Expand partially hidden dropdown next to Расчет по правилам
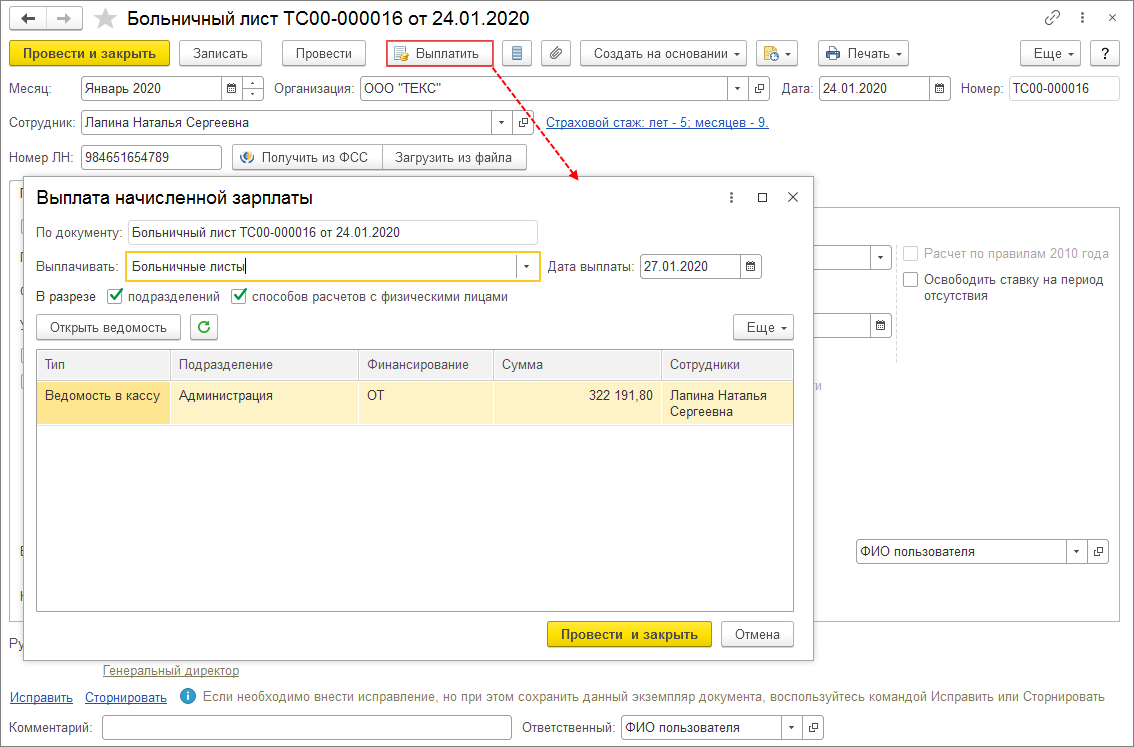 coord(880,257)
